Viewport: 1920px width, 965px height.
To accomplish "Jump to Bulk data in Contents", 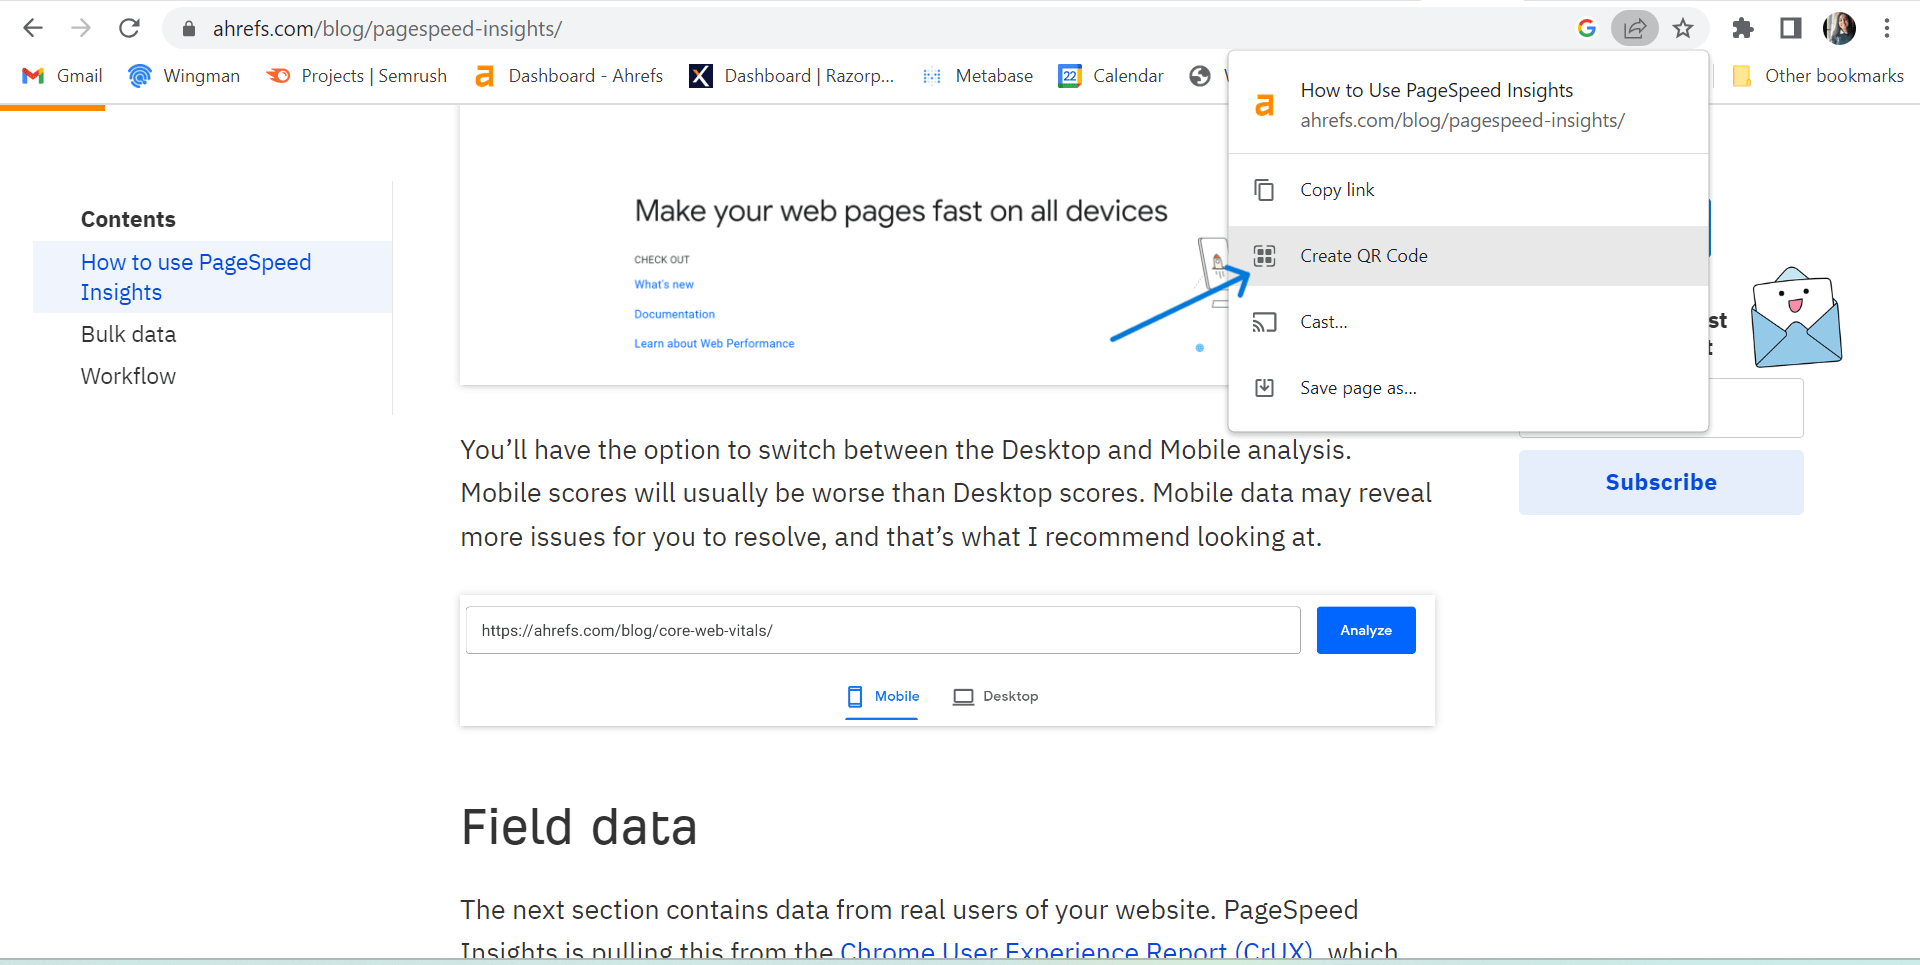I will (128, 334).
